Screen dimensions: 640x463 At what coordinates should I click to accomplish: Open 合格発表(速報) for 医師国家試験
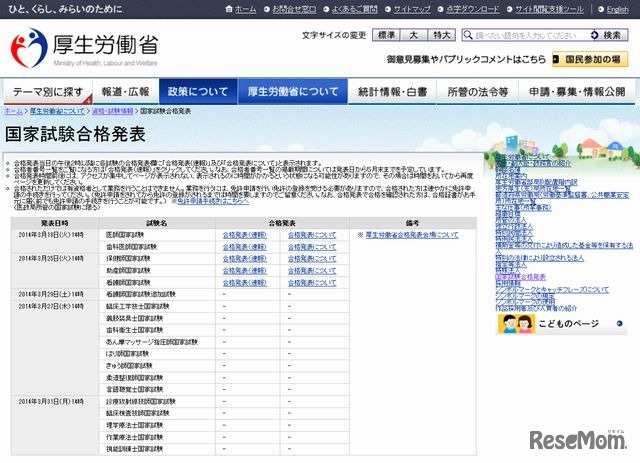[244, 235]
